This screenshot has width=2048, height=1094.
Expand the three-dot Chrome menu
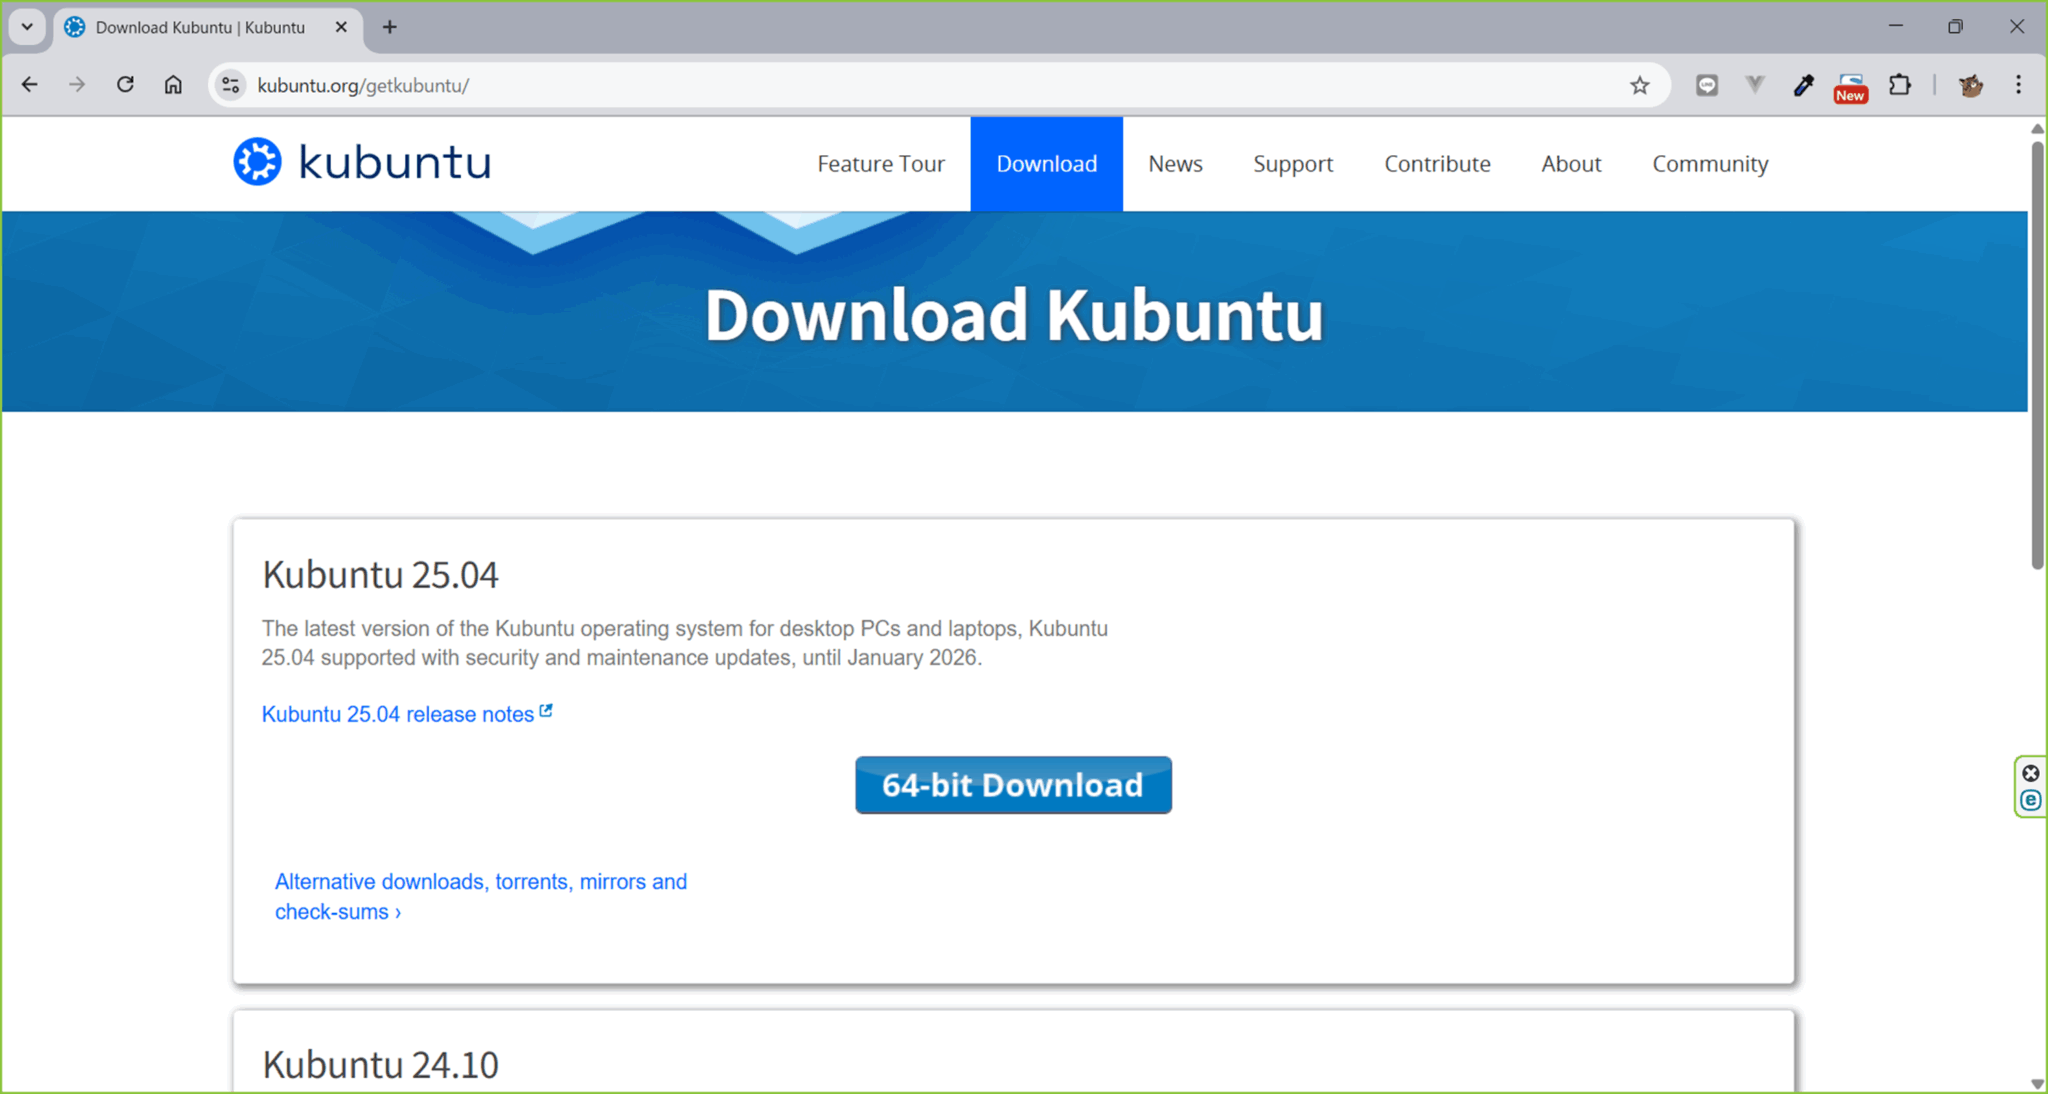coord(2021,85)
